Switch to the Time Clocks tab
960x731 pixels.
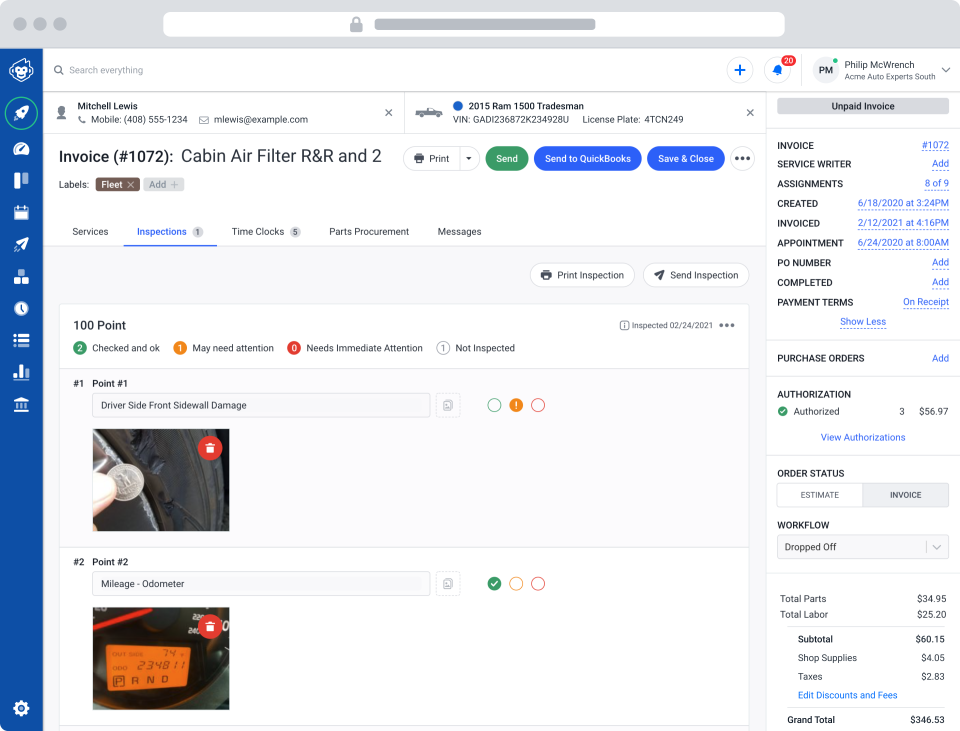click(x=258, y=231)
